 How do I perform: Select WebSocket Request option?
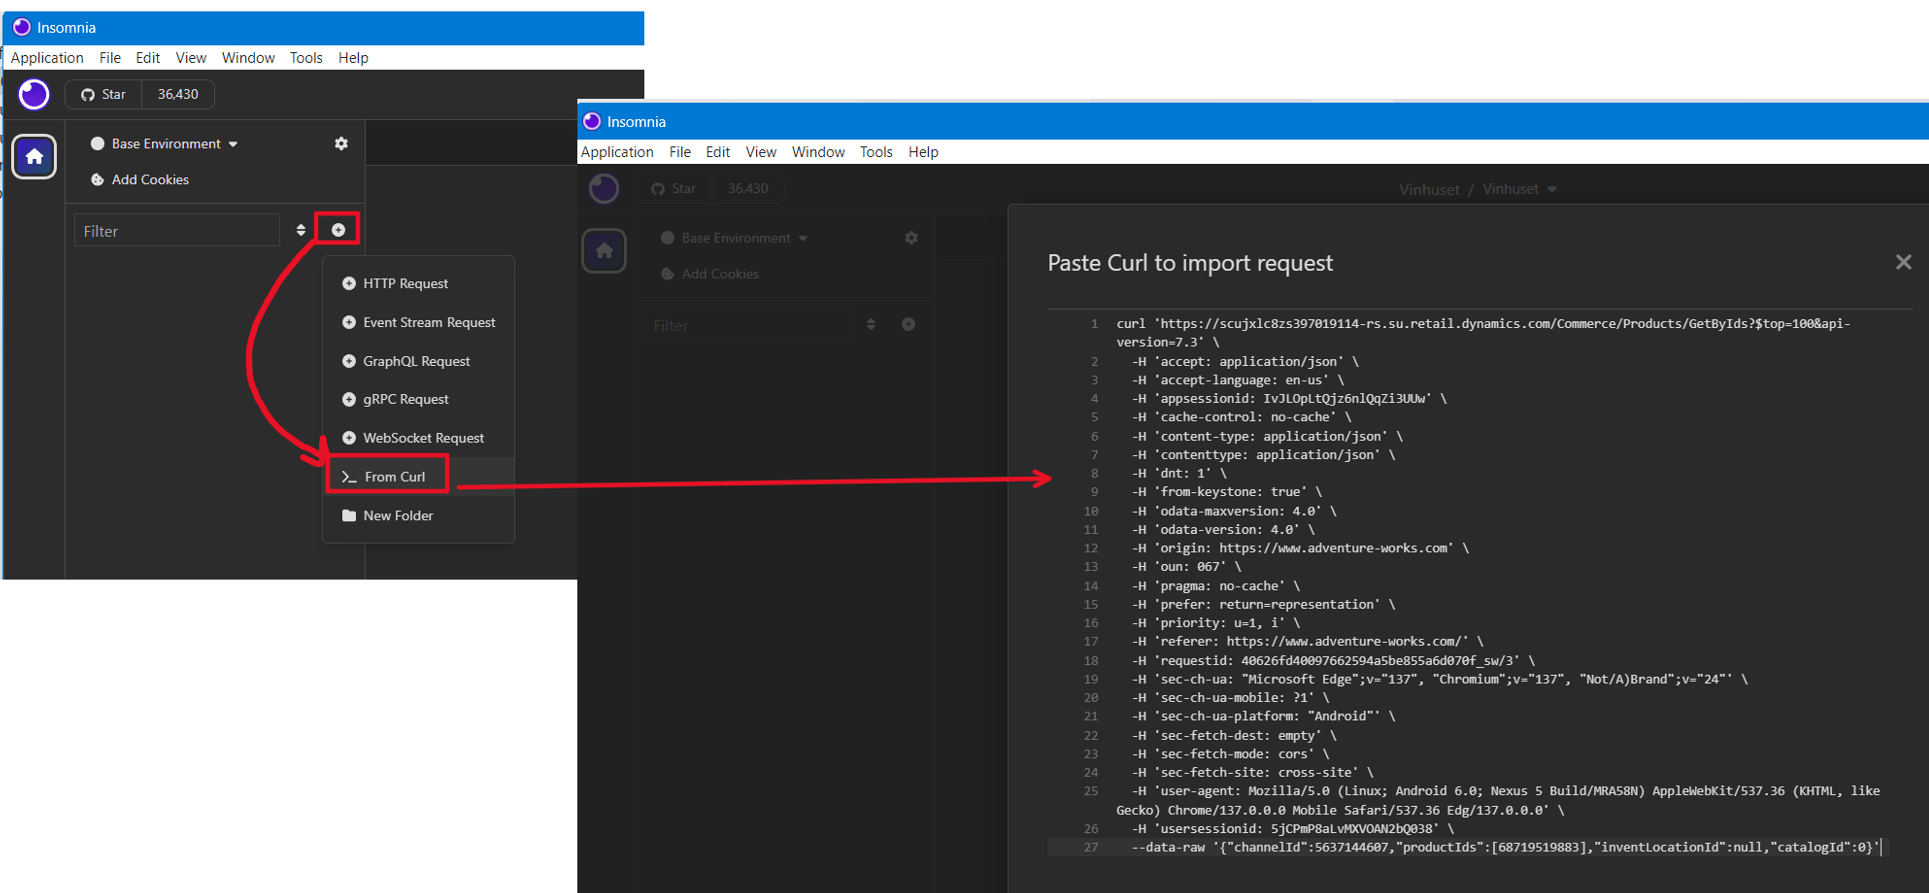[x=423, y=438]
